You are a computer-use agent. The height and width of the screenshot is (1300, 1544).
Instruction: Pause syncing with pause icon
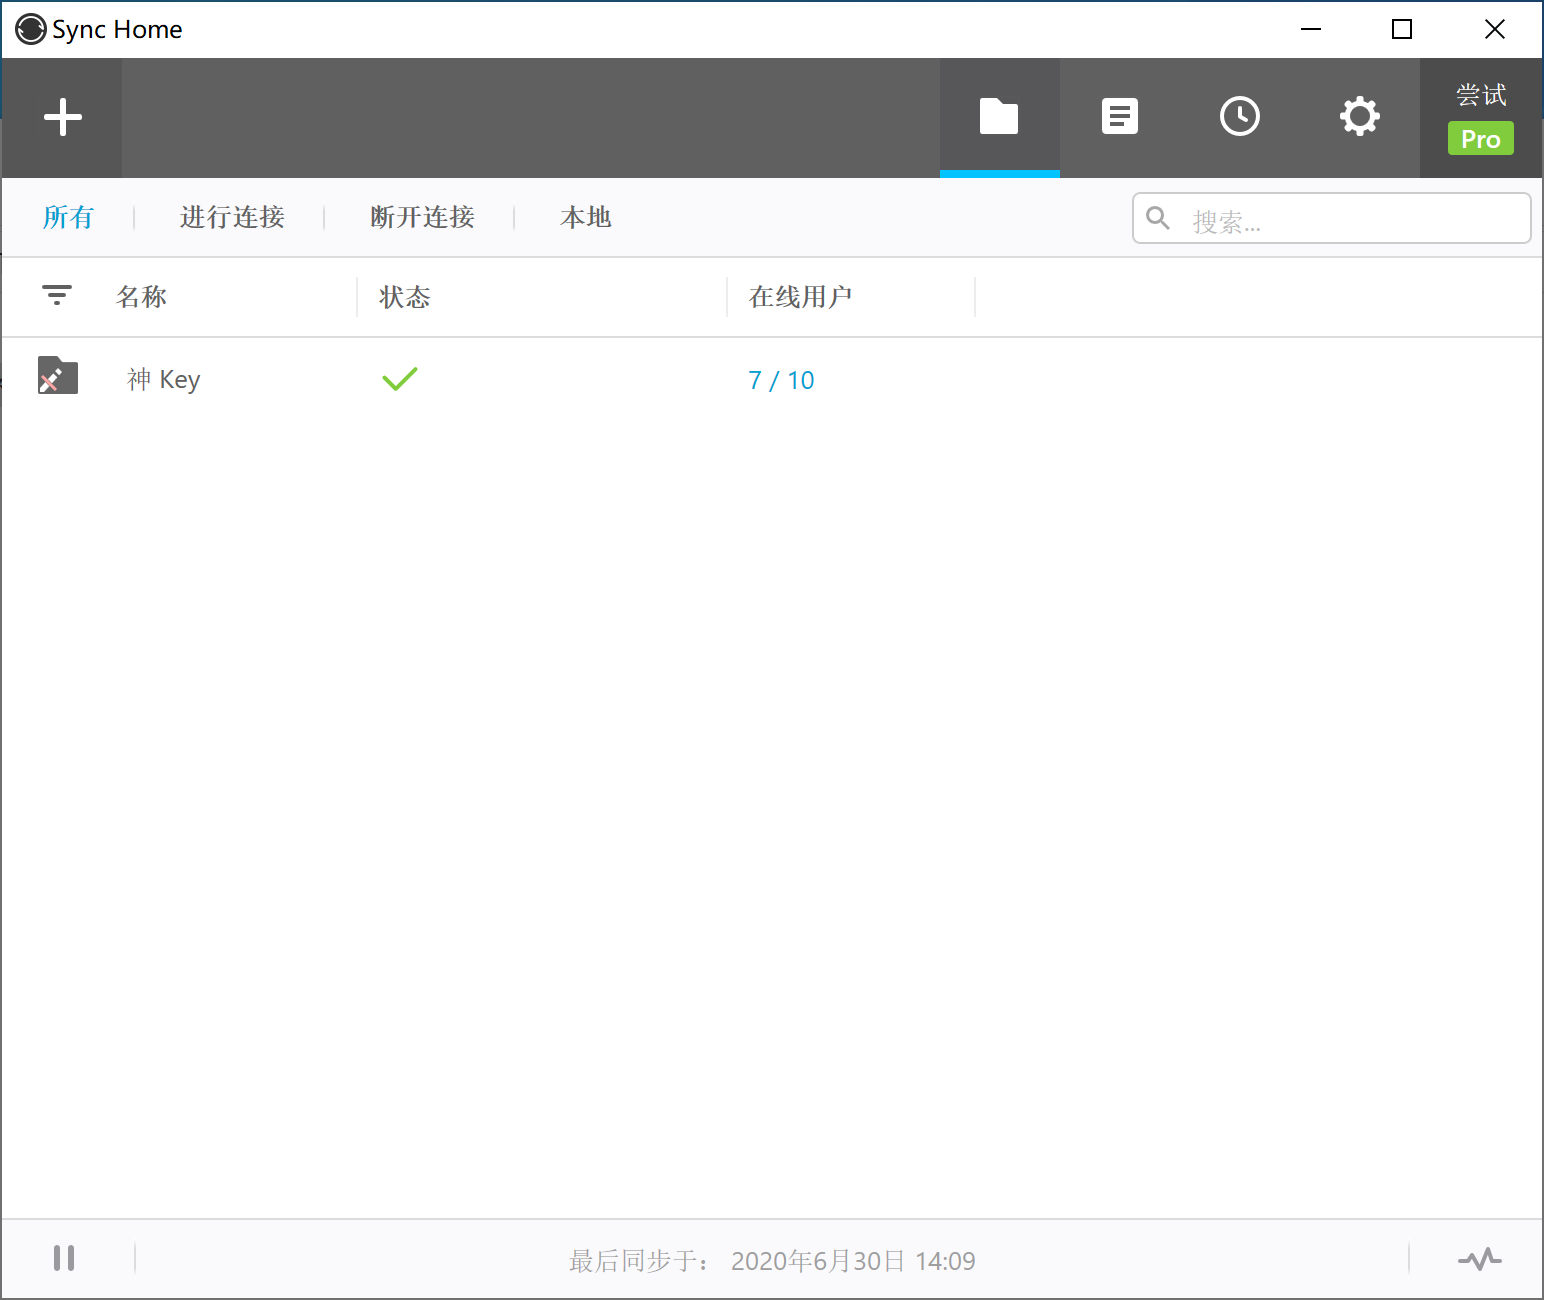64,1258
